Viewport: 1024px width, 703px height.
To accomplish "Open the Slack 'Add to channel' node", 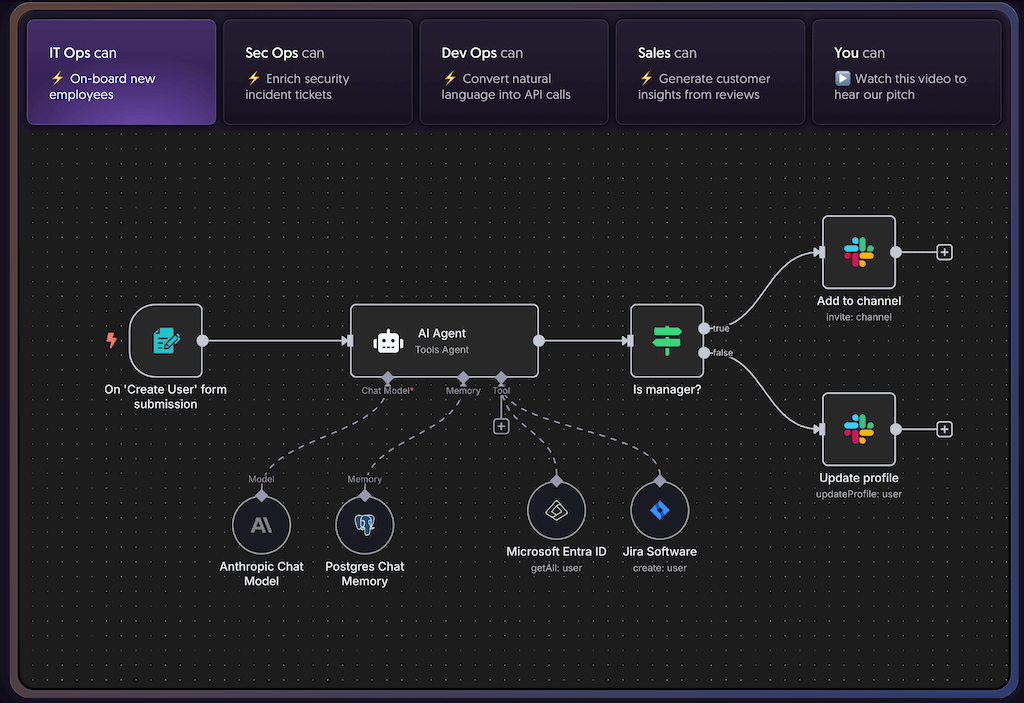I will coord(858,253).
